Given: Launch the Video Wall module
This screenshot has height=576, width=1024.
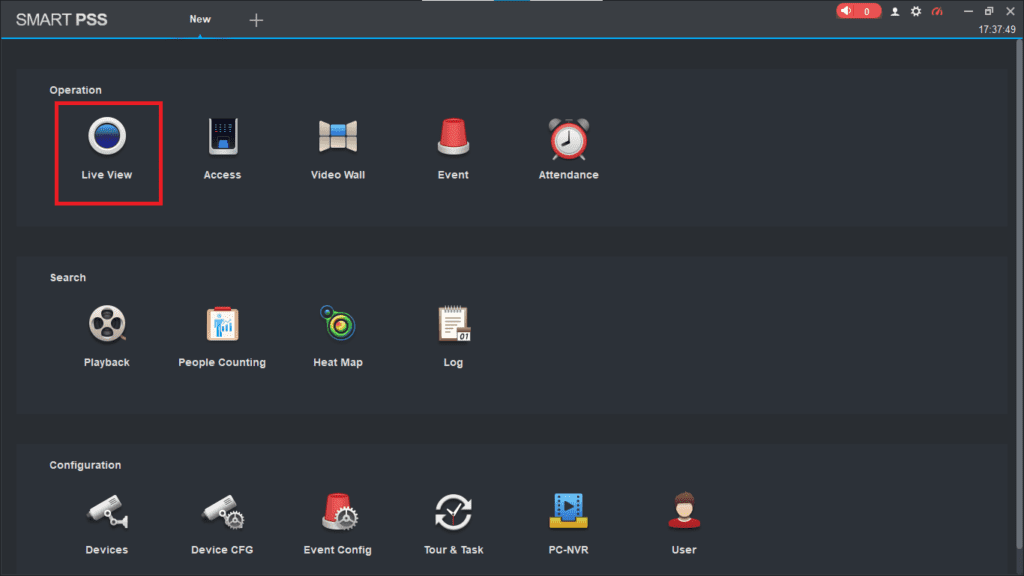Looking at the screenshot, I should pos(338,138).
